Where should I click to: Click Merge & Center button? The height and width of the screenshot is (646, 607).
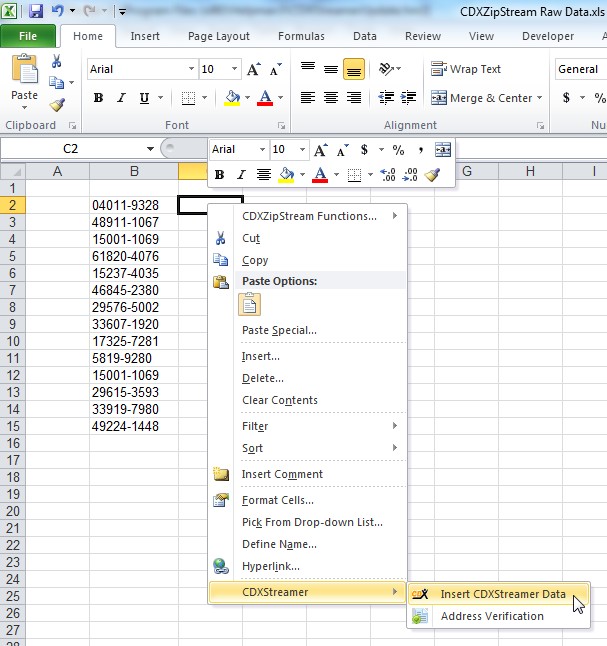tap(481, 98)
